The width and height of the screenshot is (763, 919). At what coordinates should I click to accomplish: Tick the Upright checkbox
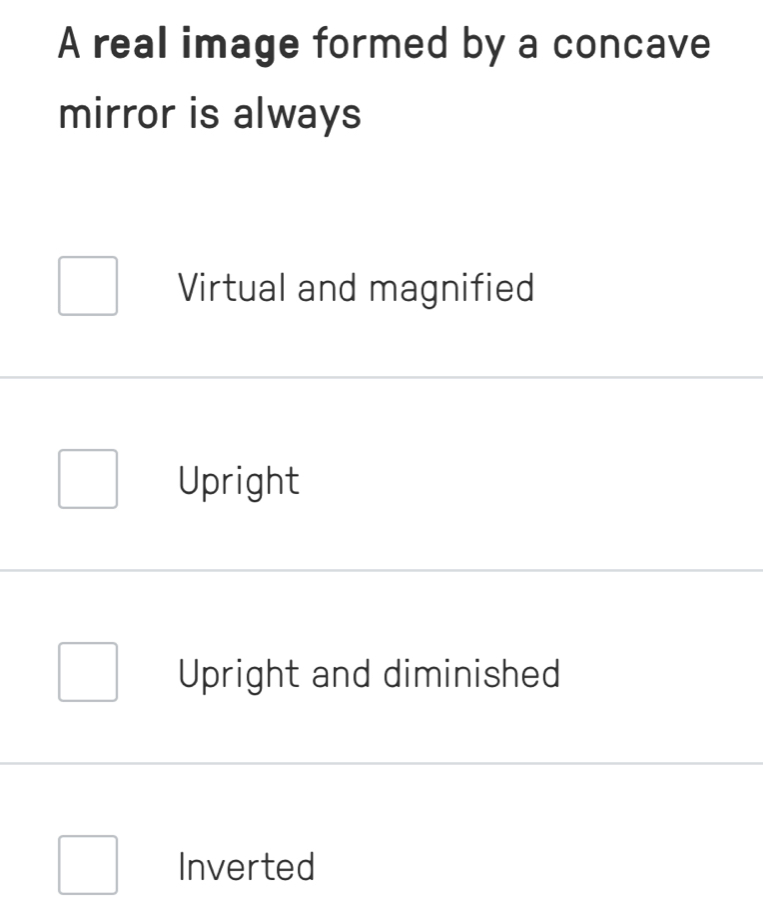(x=88, y=479)
